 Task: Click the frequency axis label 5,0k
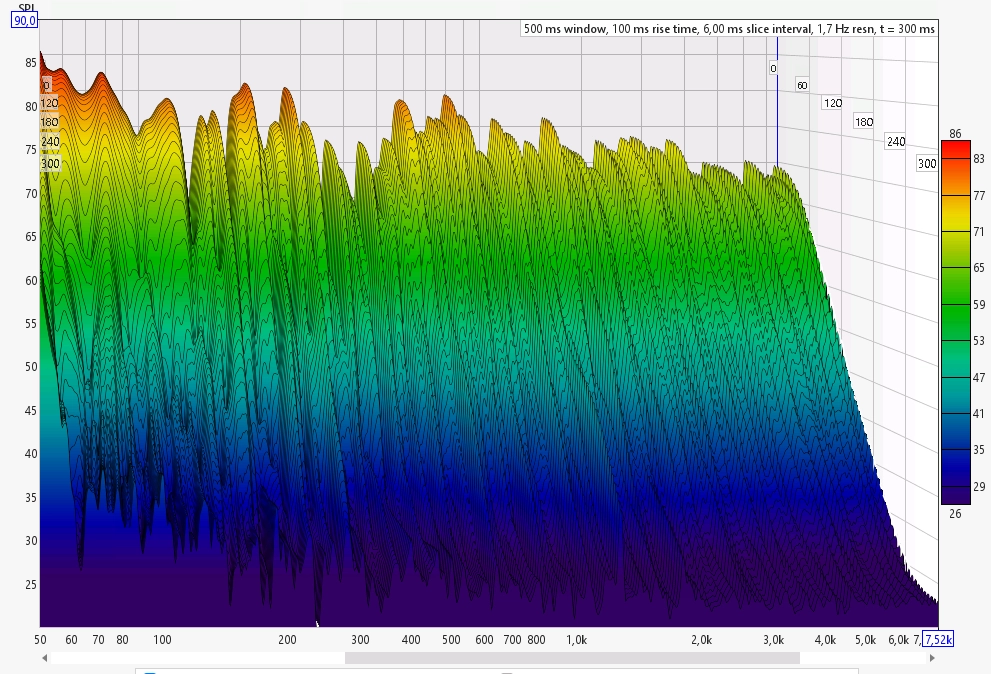point(865,640)
